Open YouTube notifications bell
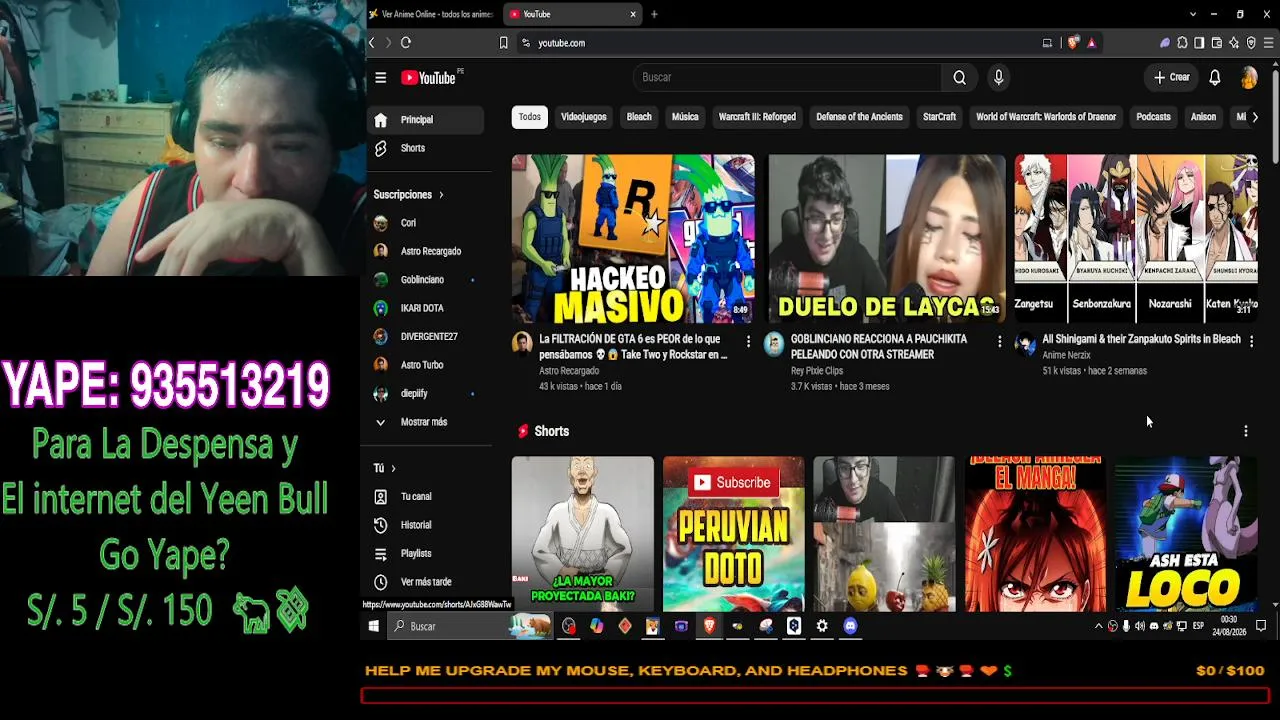 tap(1215, 77)
